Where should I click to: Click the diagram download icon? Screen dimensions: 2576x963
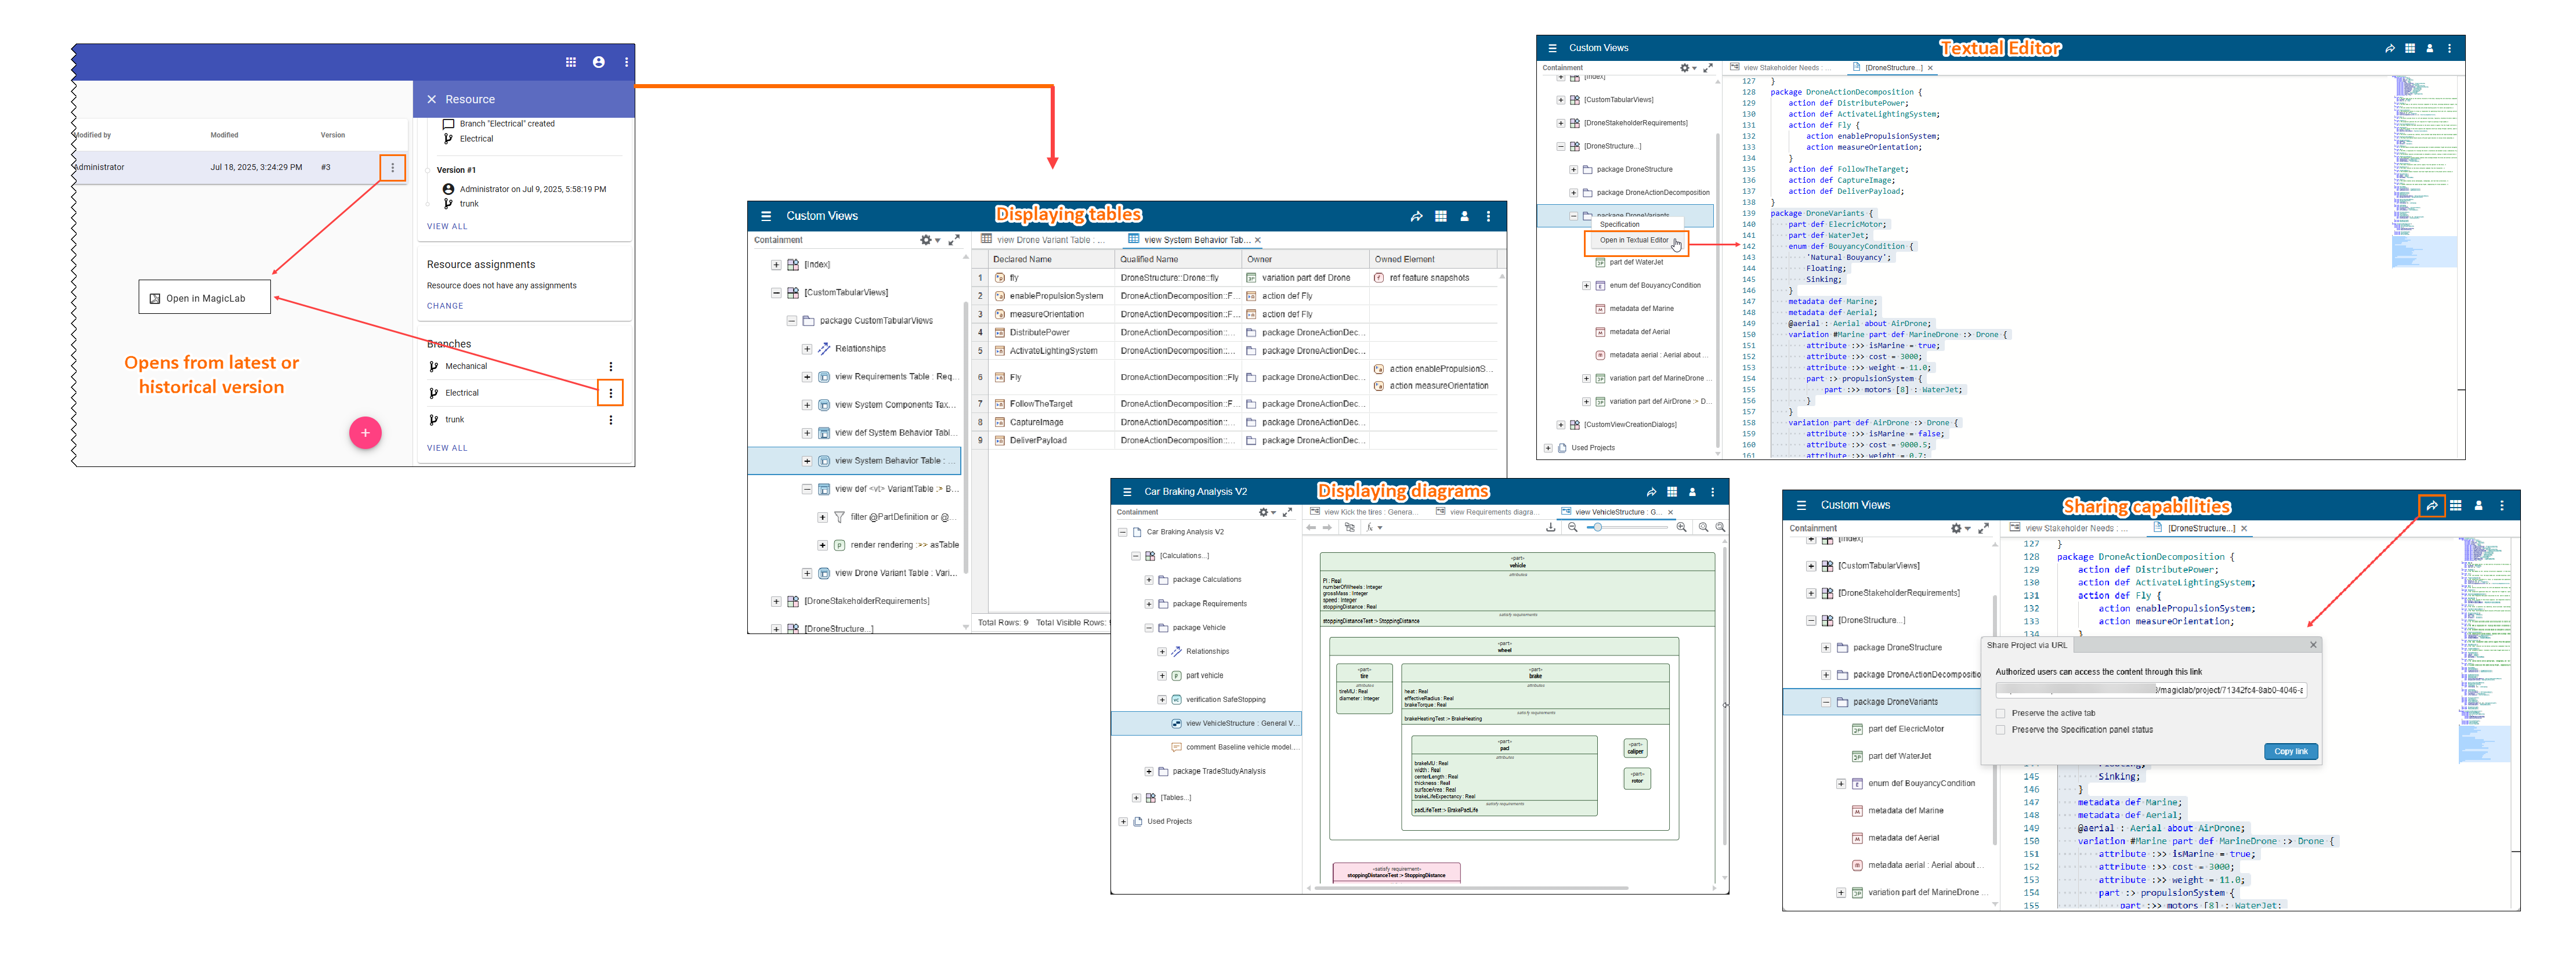(x=1550, y=527)
